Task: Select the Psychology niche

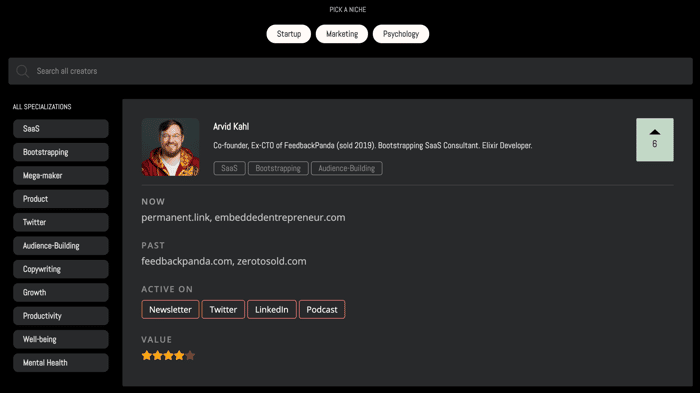Action: pyautogui.click(x=401, y=34)
